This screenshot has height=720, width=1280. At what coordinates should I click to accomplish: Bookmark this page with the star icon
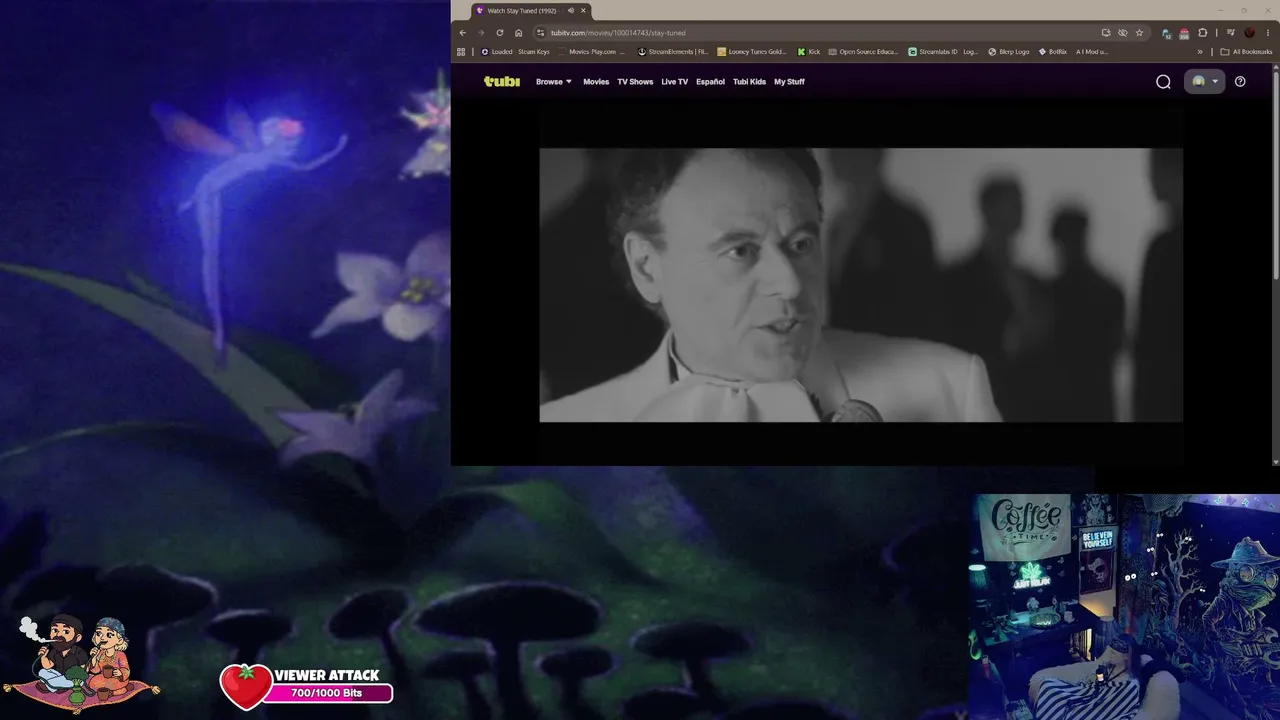(x=1139, y=33)
